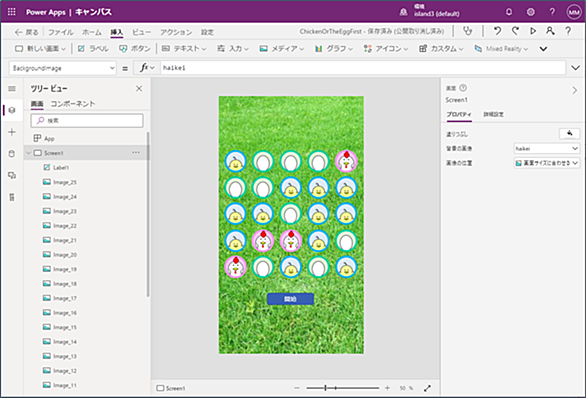The image size is (586, 398).
Task: Switch to the 画面 tab in tree view
Action: [x=37, y=104]
